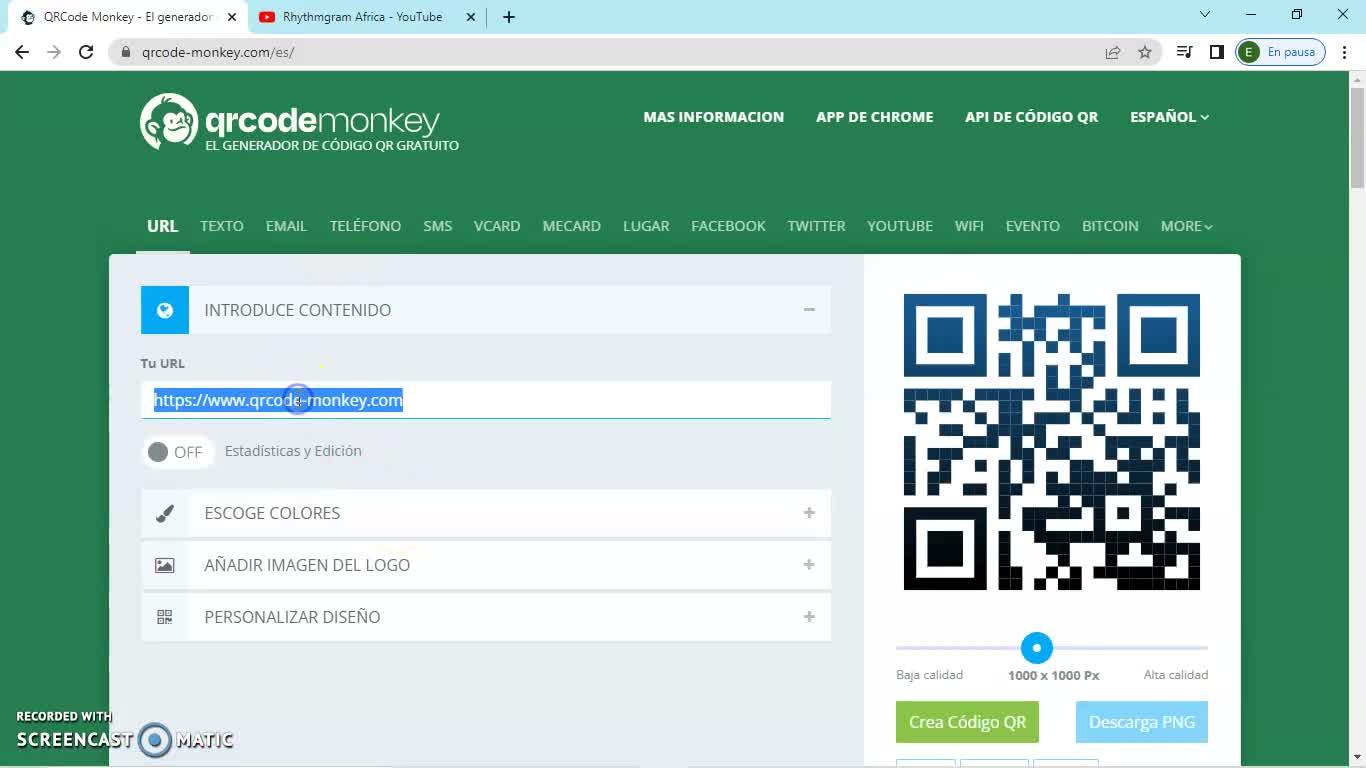Go back with the browser back arrow
The width and height of the screenshot is (1366, 768).
(22, 52)
